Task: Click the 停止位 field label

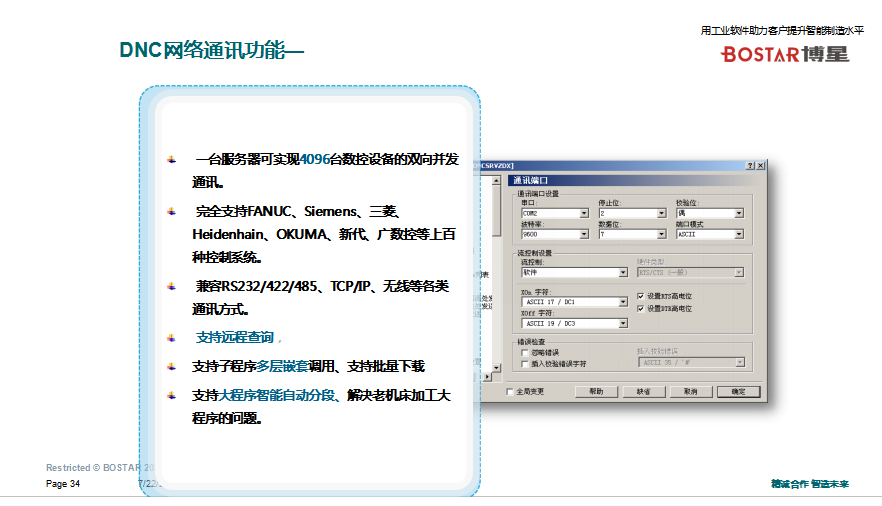Action: 610,204
